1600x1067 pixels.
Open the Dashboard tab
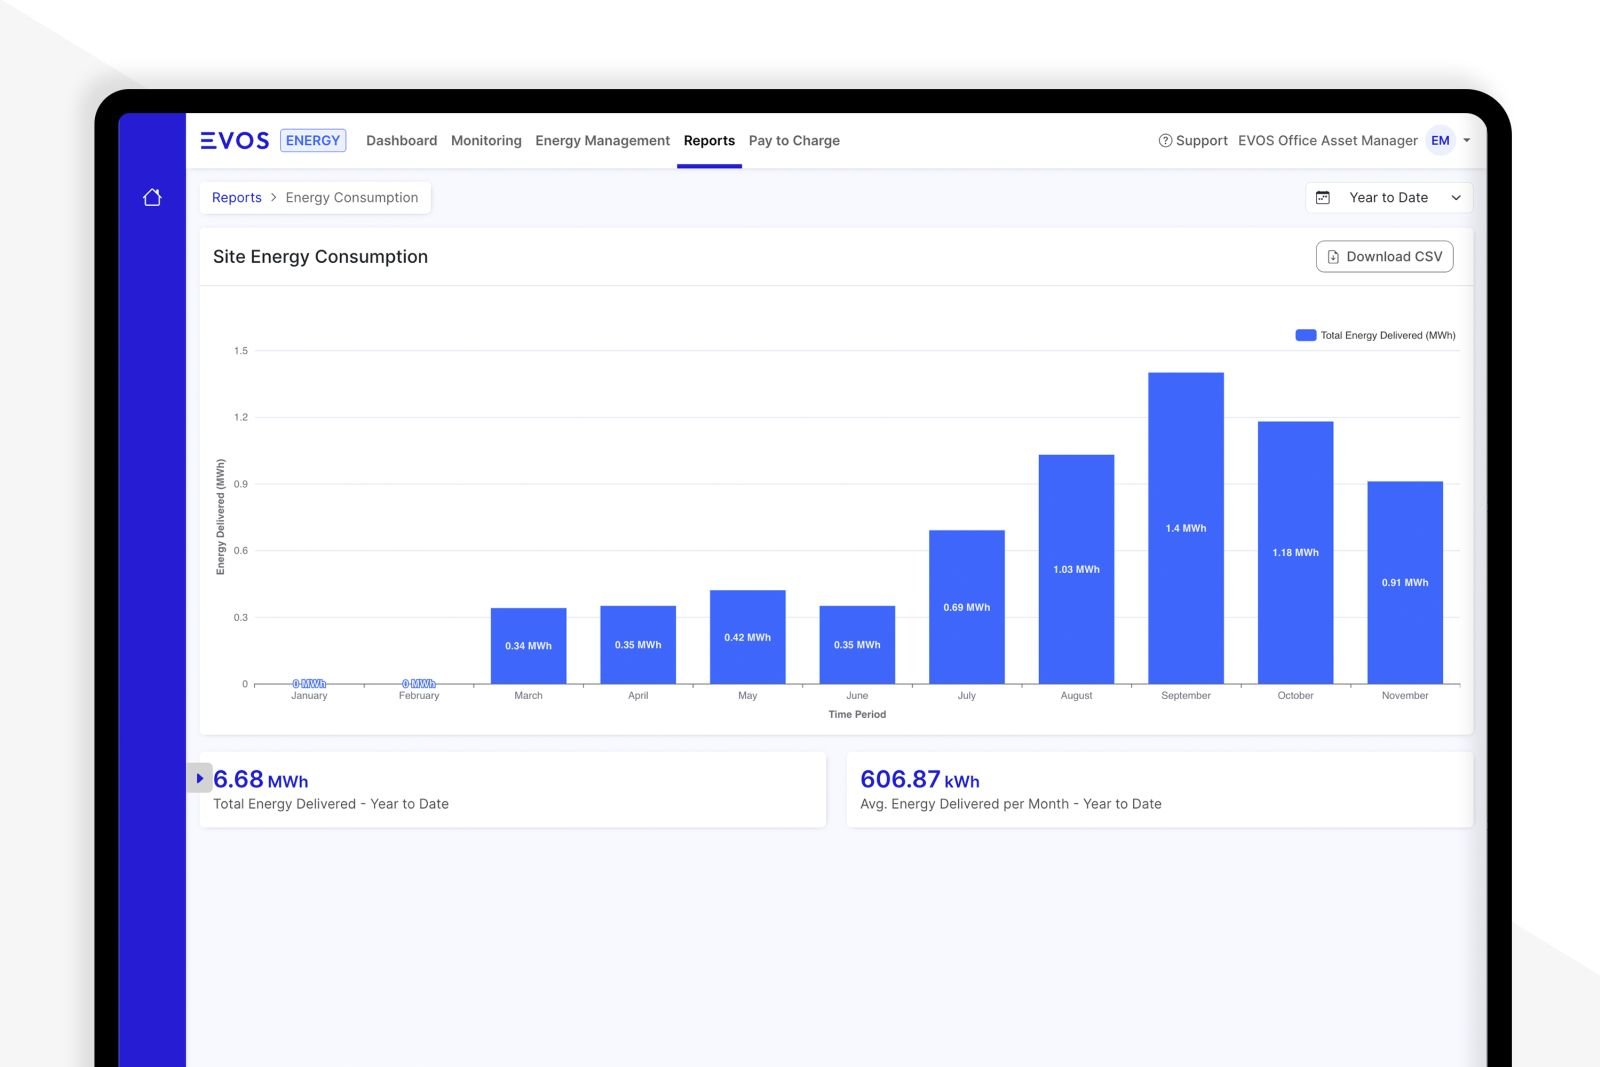coord(401,141)
